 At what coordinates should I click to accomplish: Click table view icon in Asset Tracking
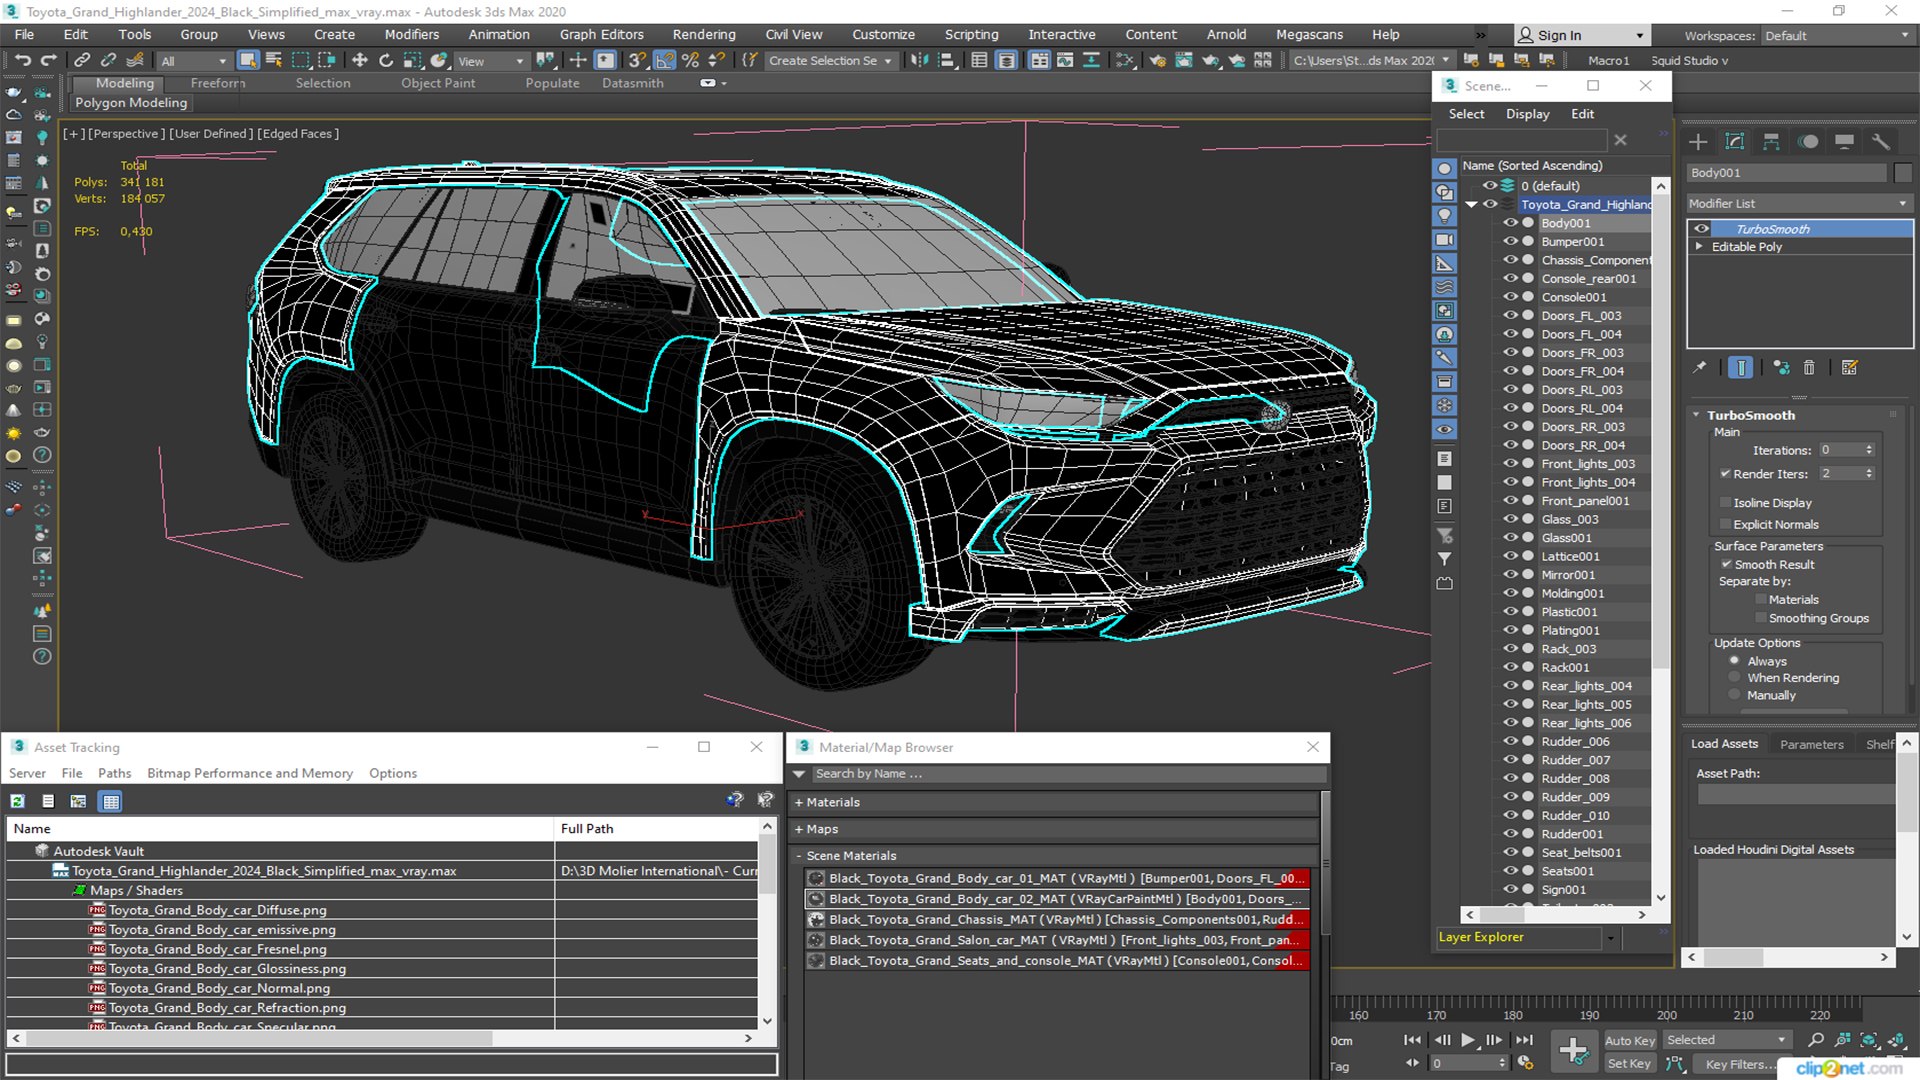[x=111, y=801]
